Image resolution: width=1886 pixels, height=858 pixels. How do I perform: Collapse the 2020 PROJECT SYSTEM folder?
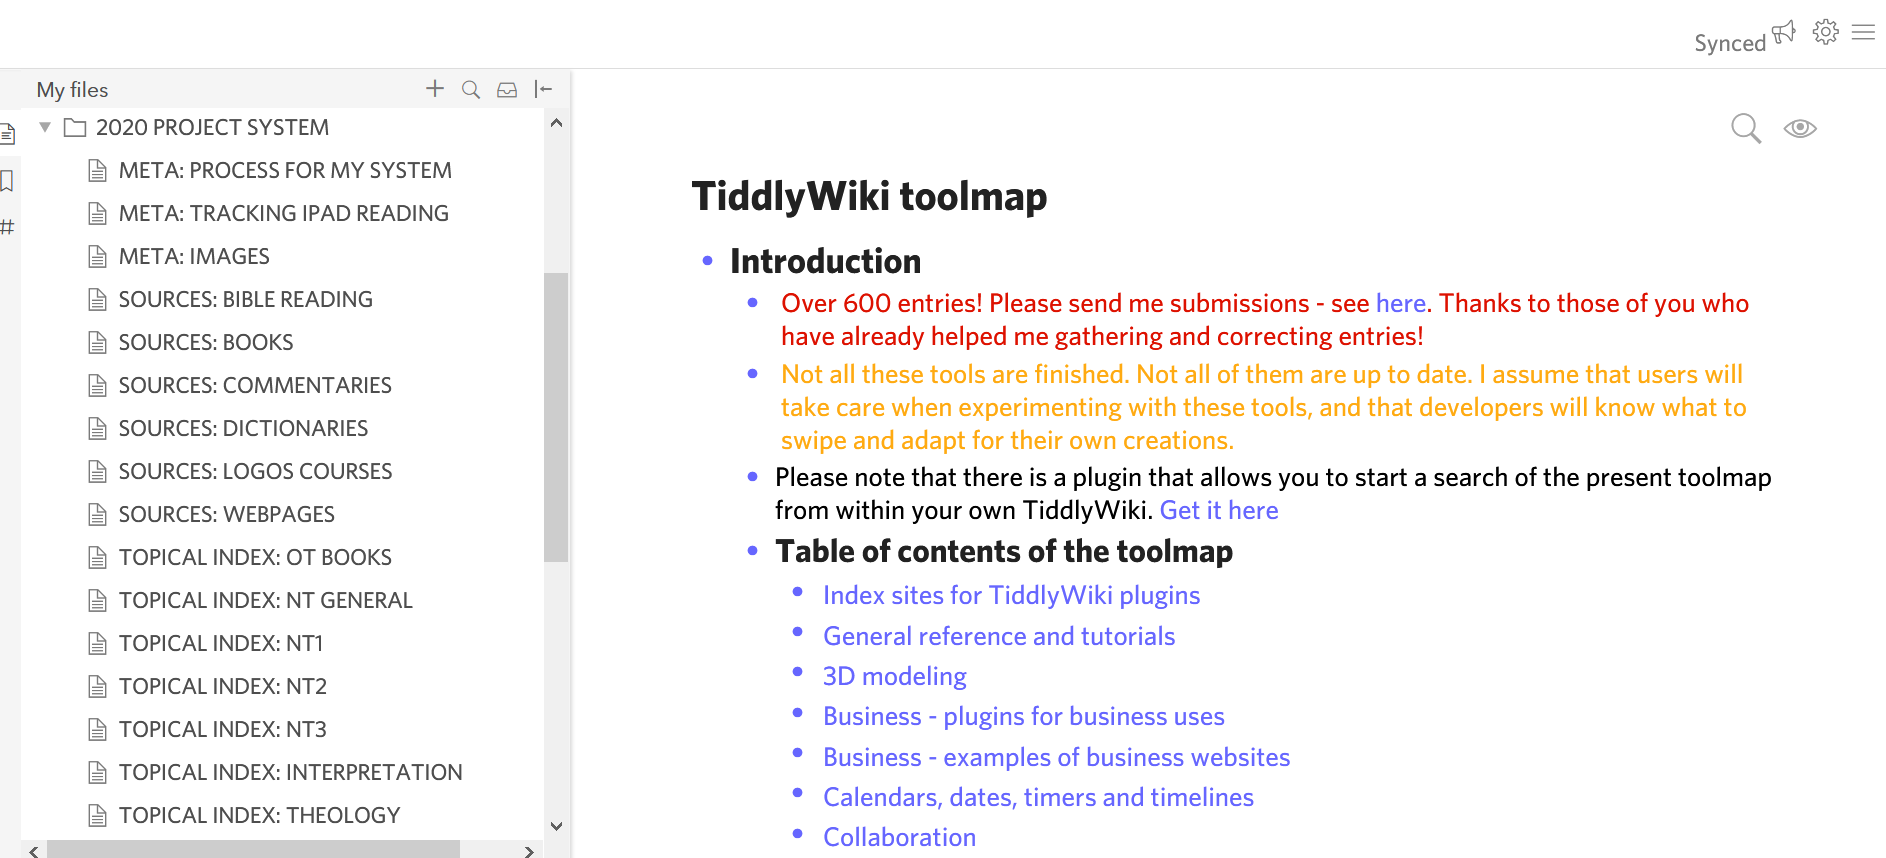pyautogui.click(x=45, y=127)
